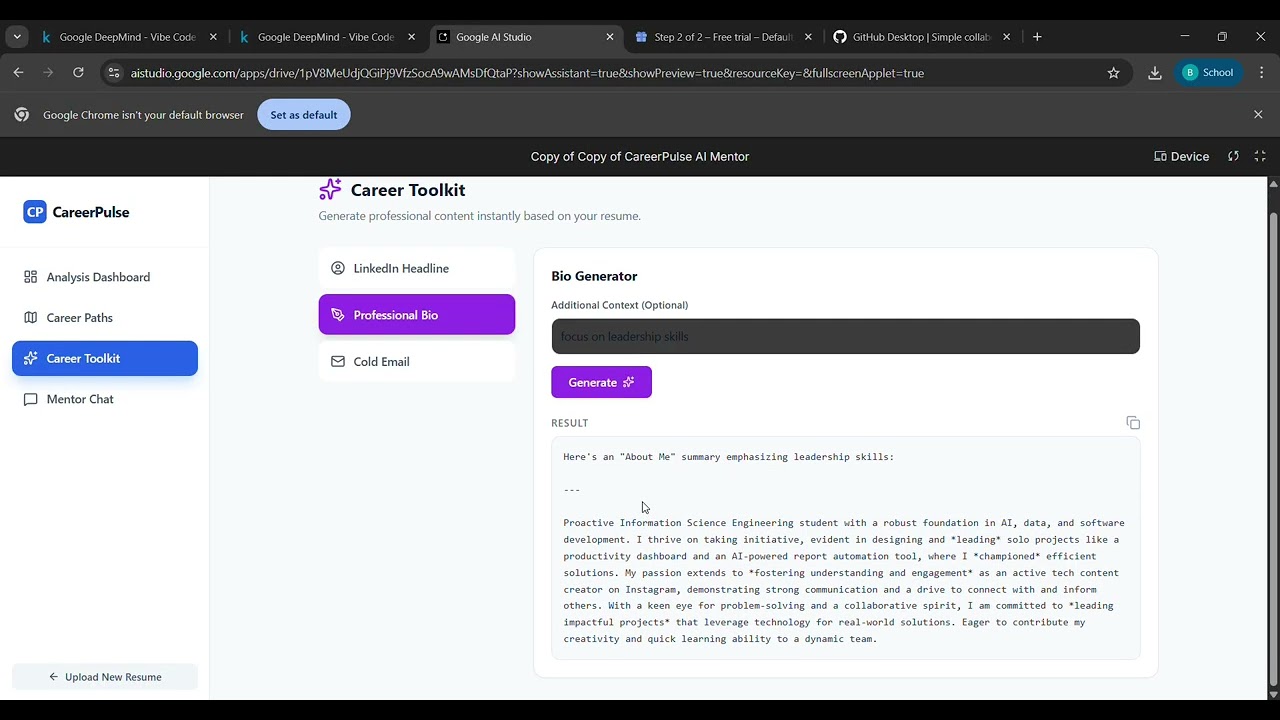Click the "RESULT" label
The height and width of the screenshot is (720, 1280).
(570, 423)
